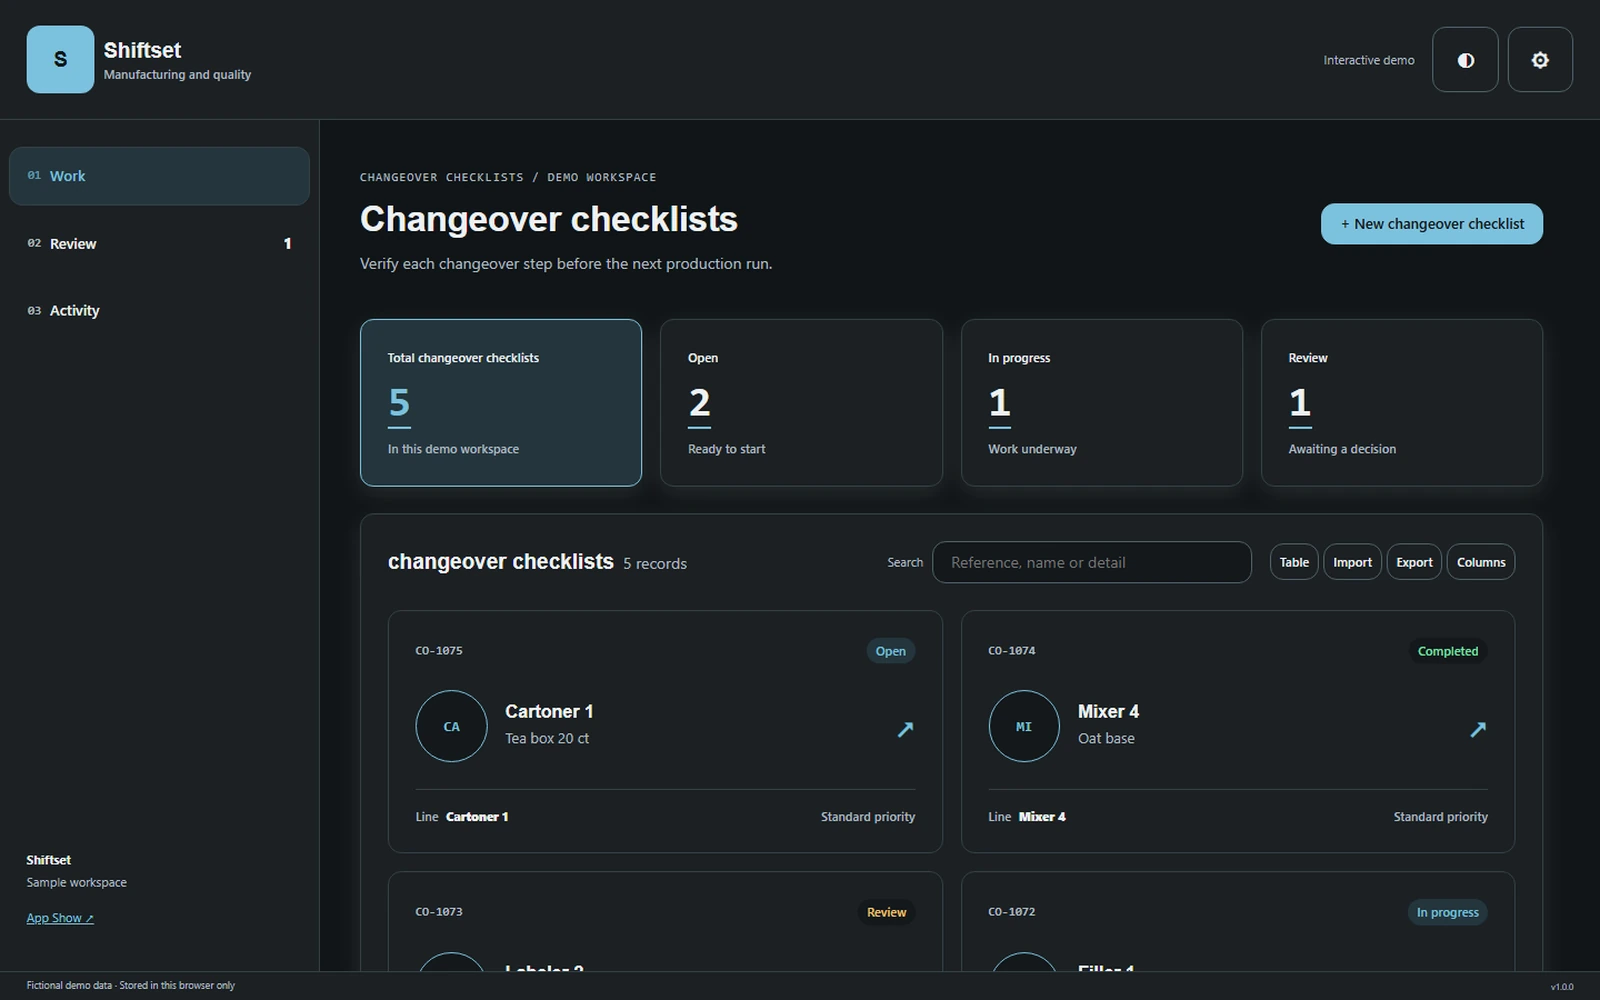Filter by the Review stat card
This screenshot has height=1000, width=1600.
[1402, 402]
